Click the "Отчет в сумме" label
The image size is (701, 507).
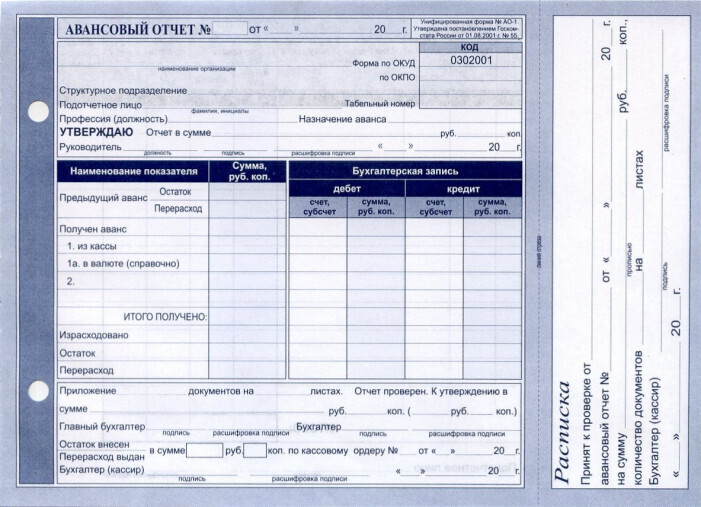pyautogui.click(x=178, y=133)
